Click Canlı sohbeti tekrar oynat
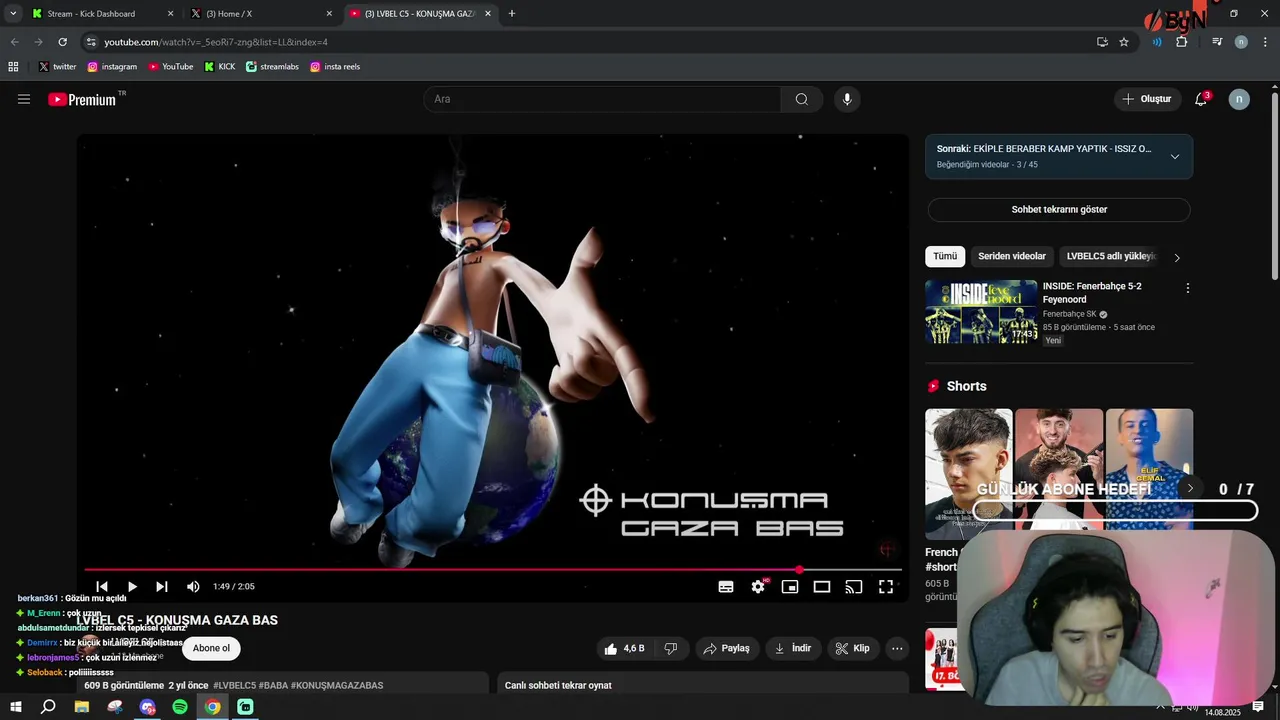 pyautogui.click(x=558, y=686)
